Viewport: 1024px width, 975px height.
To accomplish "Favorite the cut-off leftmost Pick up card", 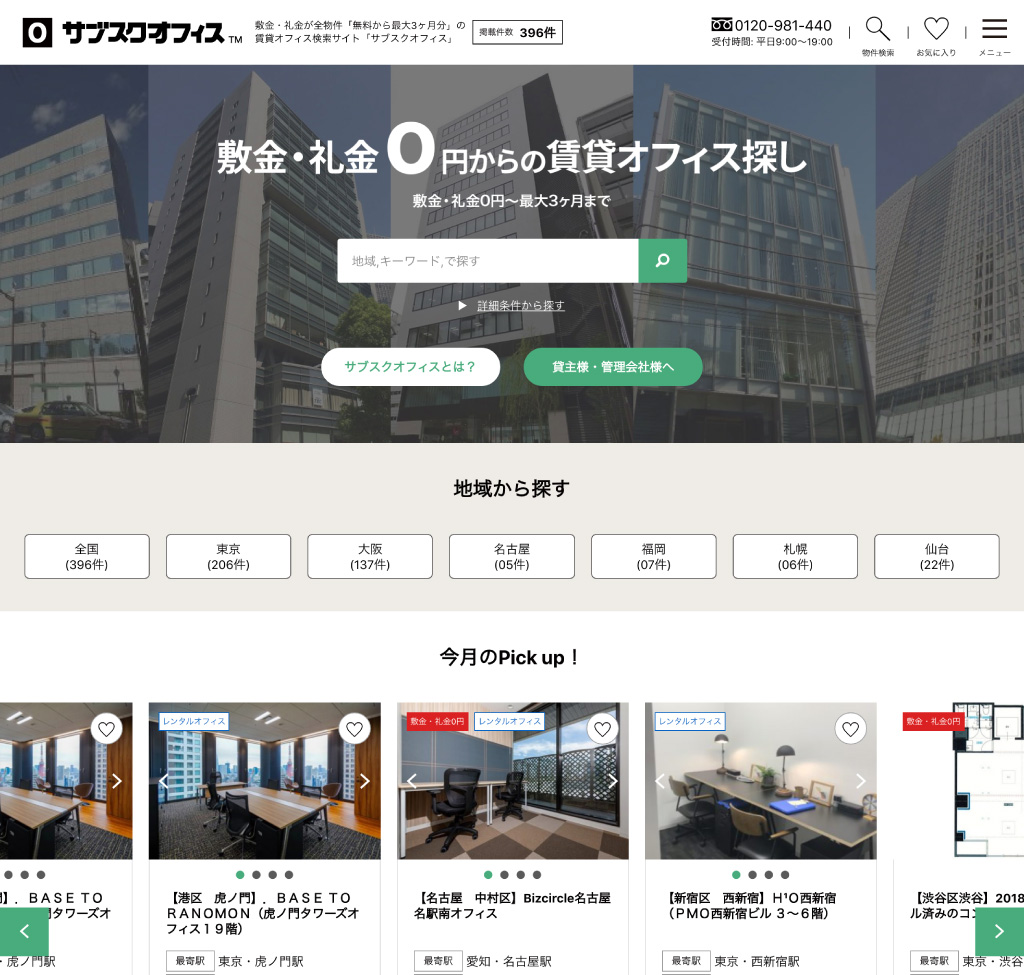I will click(106, 729).
